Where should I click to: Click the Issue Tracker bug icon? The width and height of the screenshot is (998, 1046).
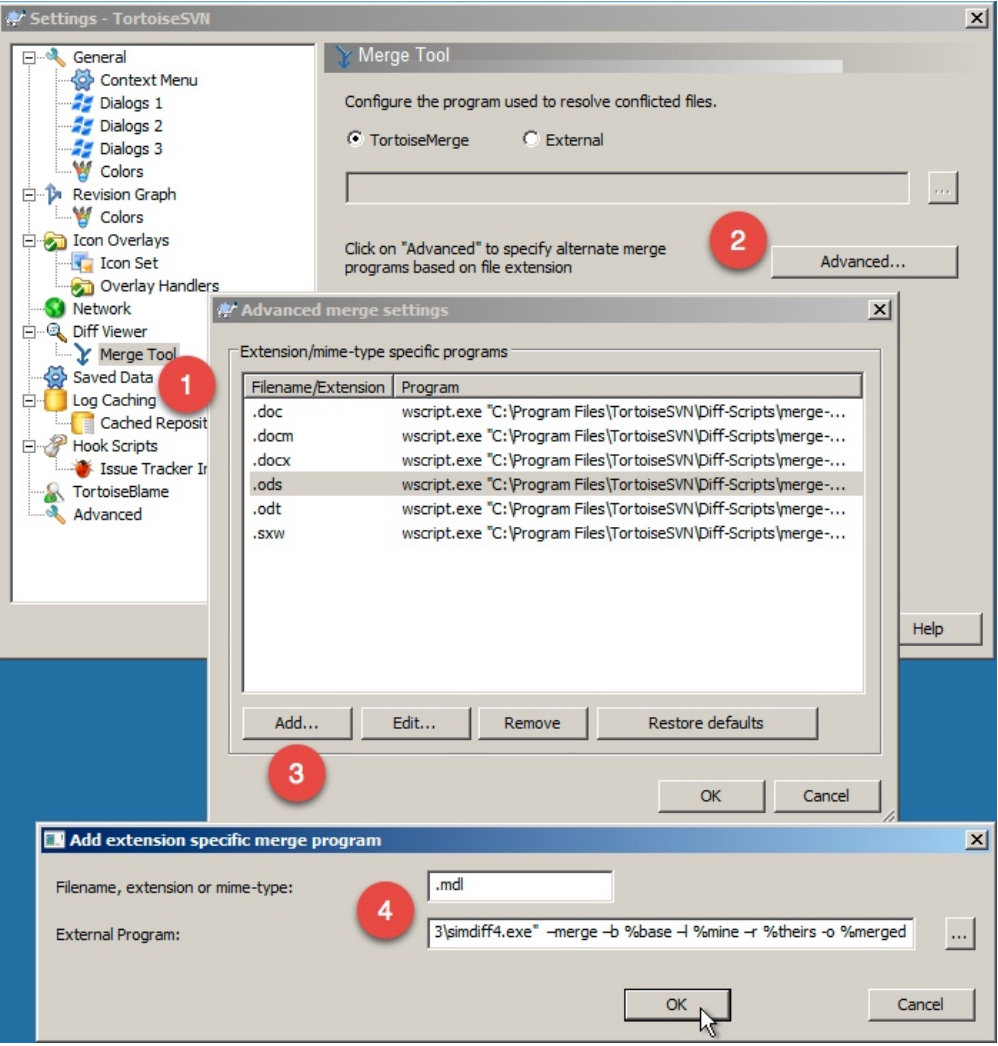(83, 468)
